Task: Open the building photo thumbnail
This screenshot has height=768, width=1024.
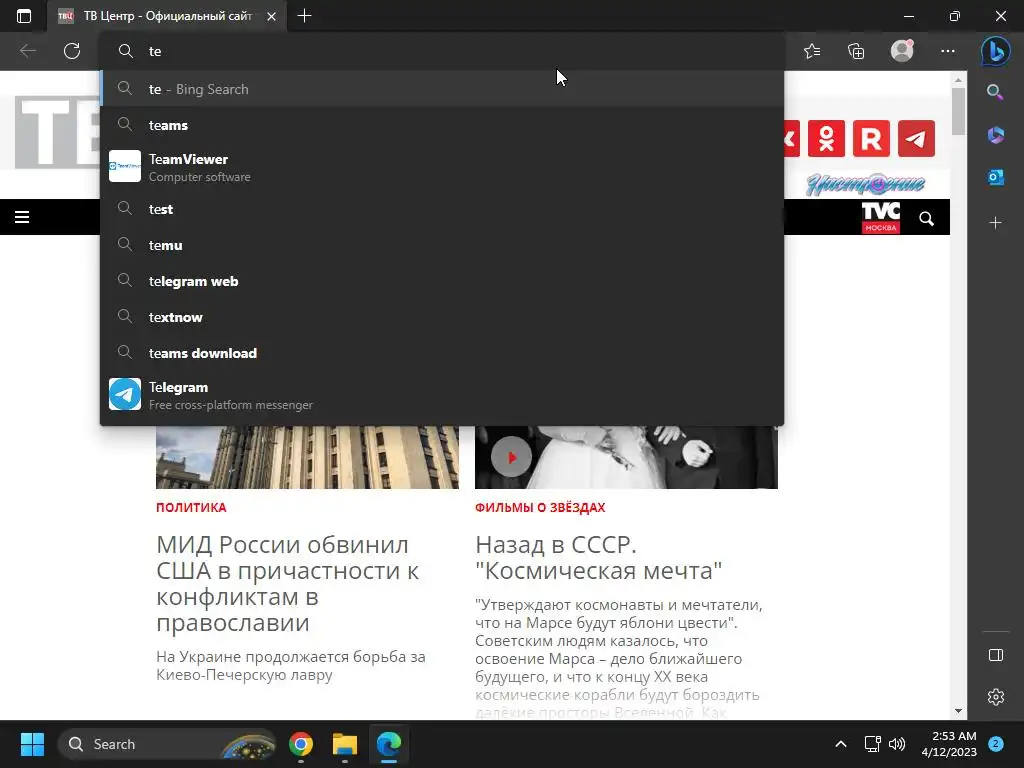Action: click(x=307, y=457)
